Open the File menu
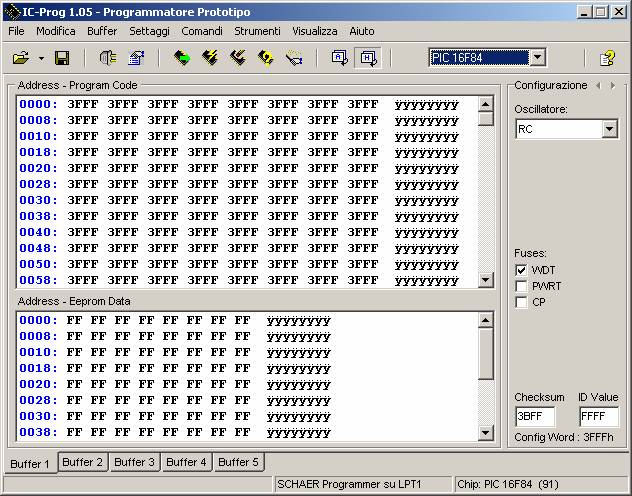This screenshot has height=496, width=632. (x=16, y=31)
